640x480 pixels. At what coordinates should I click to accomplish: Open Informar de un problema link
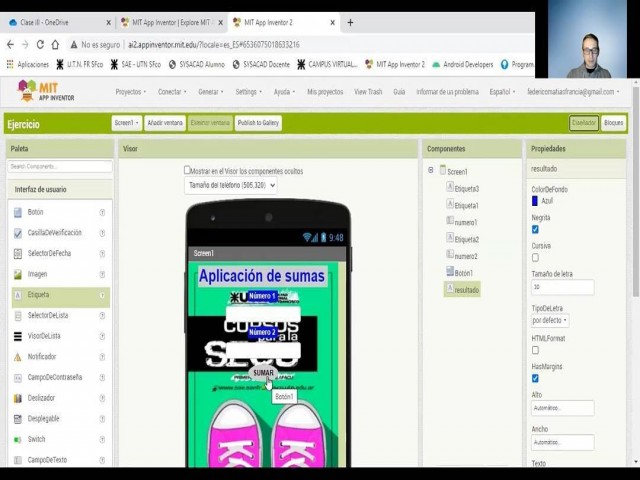pos(447,92)
